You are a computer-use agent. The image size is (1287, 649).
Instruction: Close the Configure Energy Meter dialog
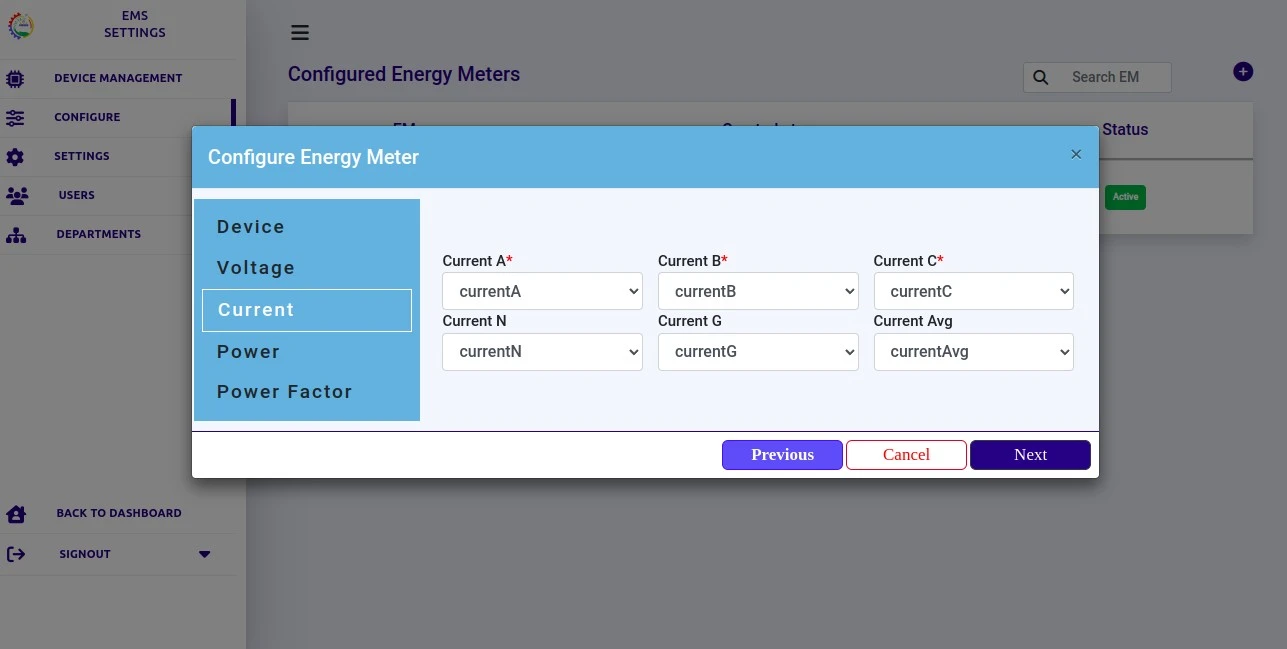[1076, 154]
